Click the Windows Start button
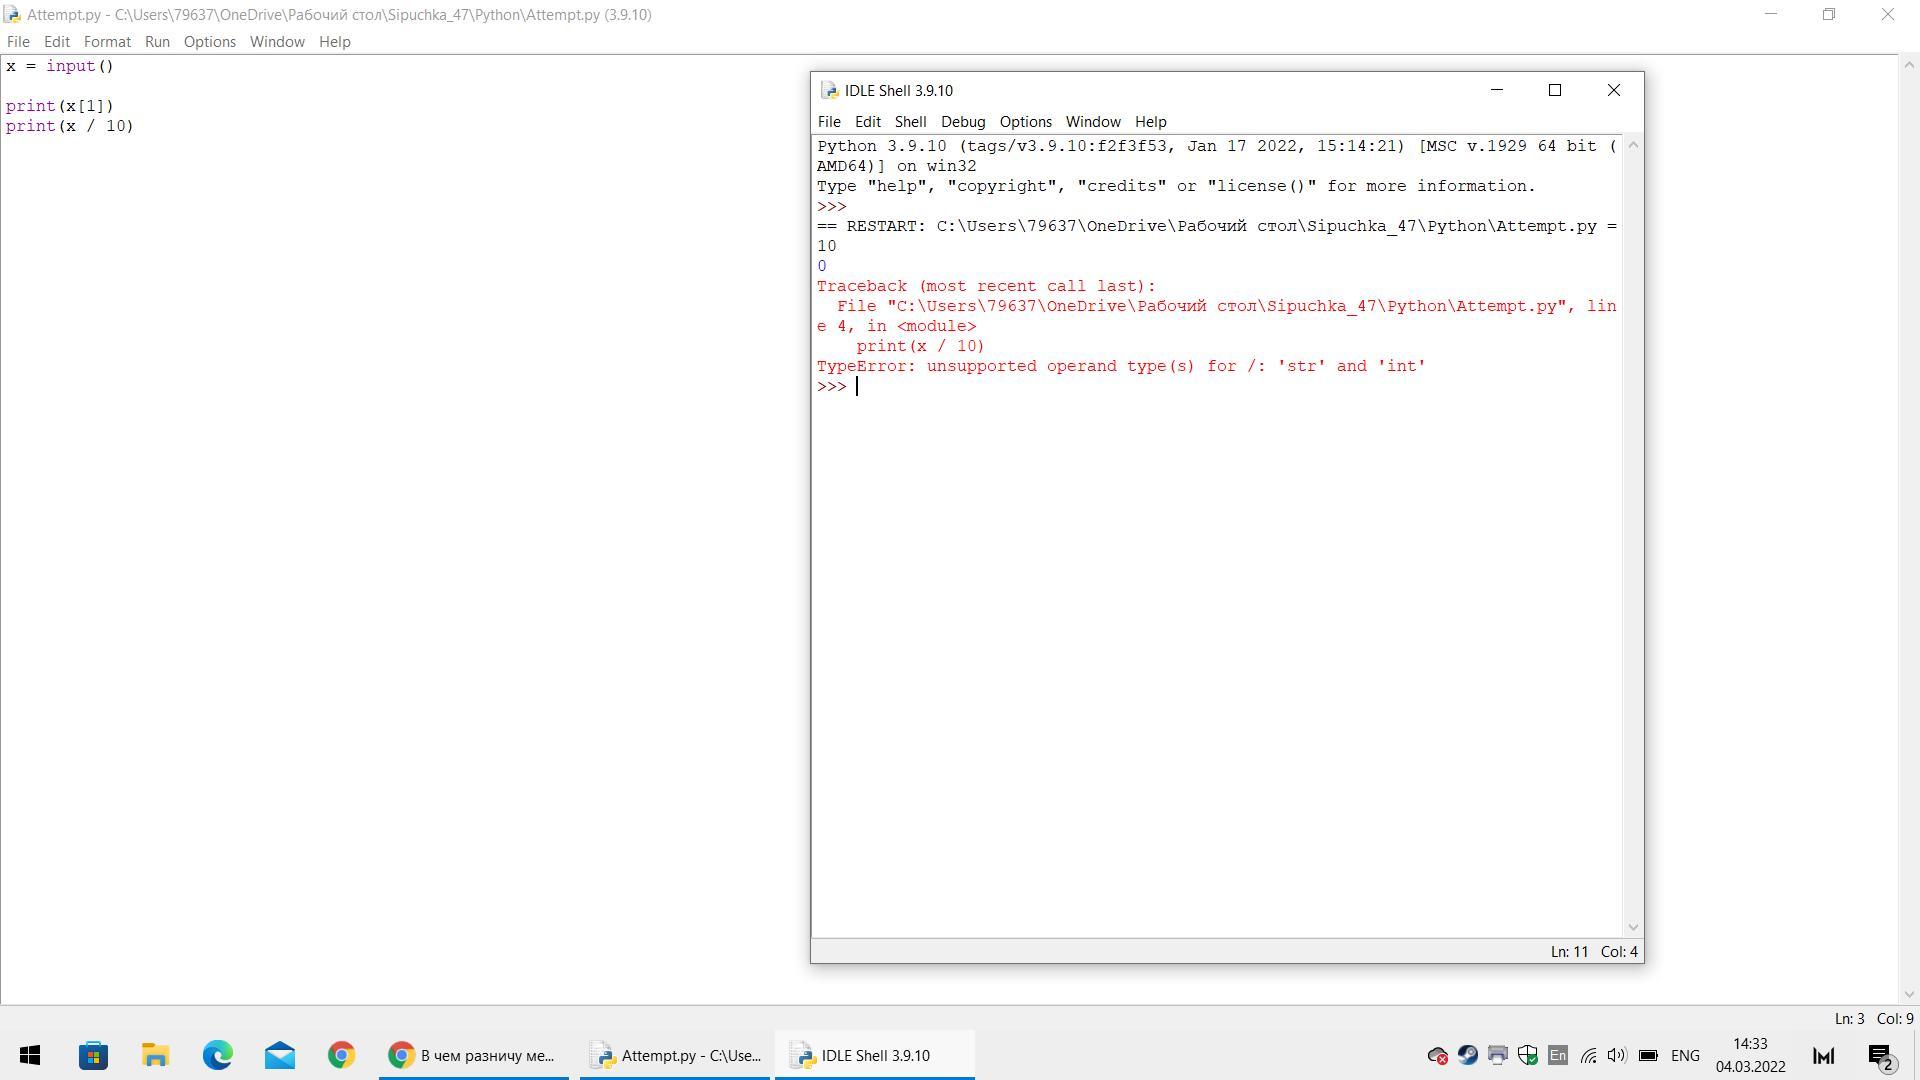Screen dimensions: 1920x1080 pyautogui.click(x=30, y=1055)
